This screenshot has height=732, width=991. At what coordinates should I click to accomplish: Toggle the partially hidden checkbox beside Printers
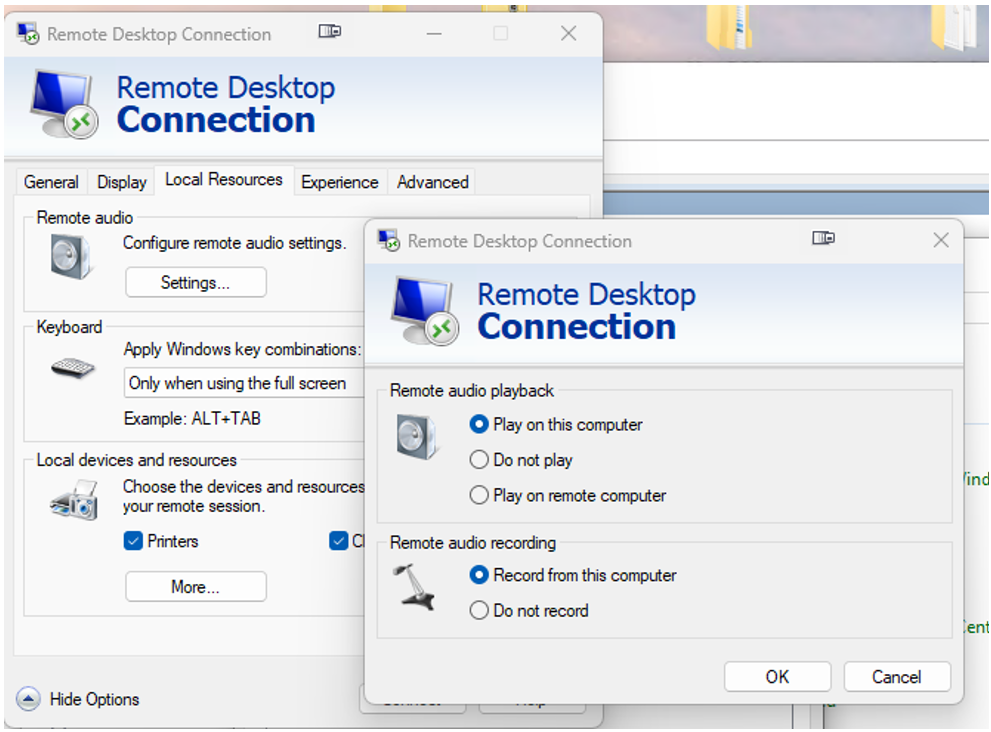point(339,541)
